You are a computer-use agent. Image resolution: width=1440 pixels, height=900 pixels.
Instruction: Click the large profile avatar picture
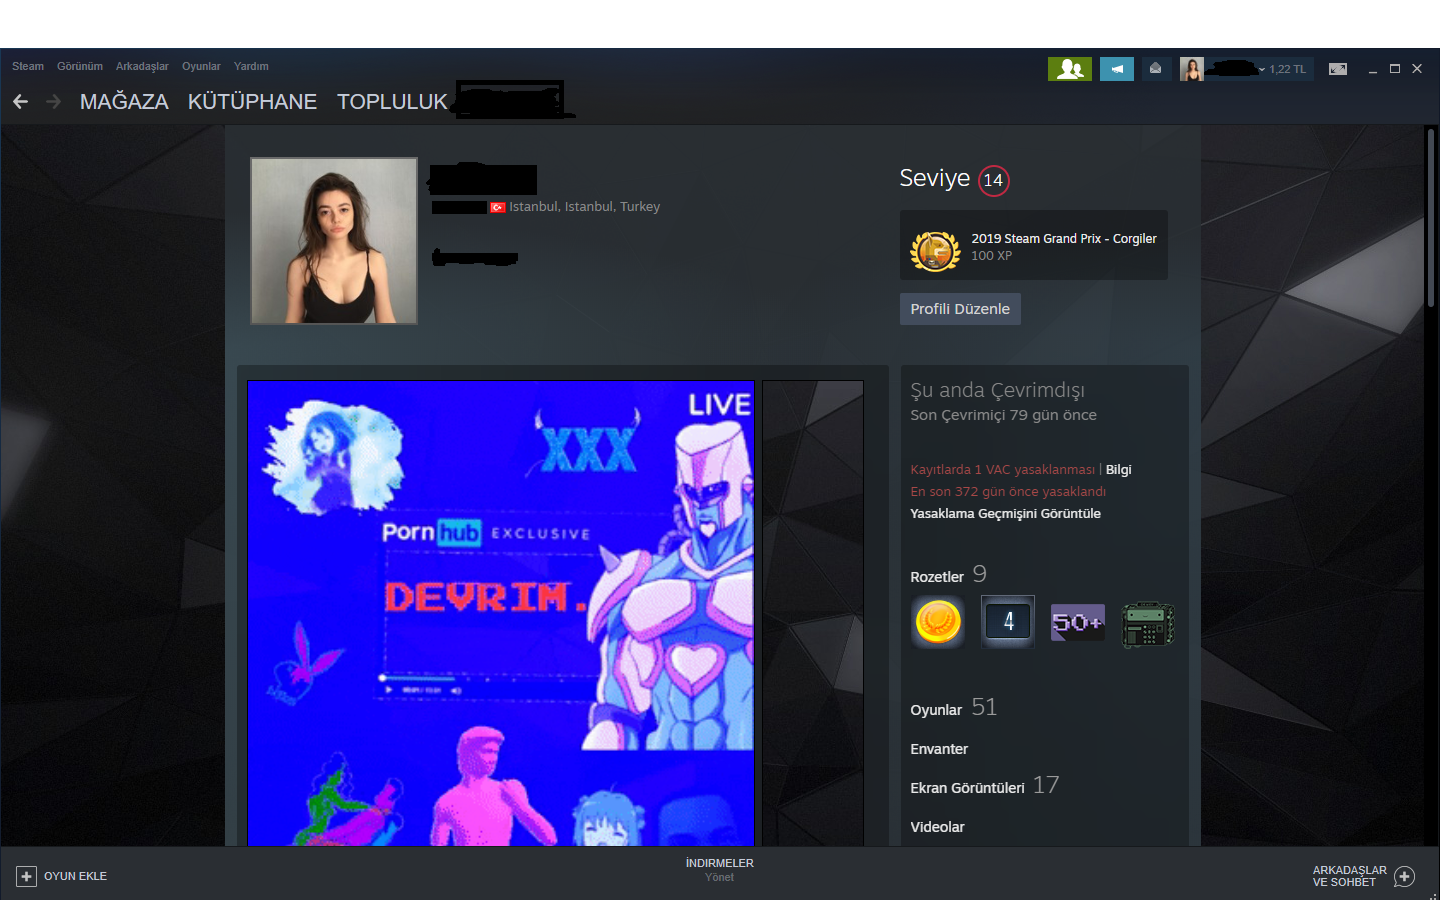coord(334,241)
